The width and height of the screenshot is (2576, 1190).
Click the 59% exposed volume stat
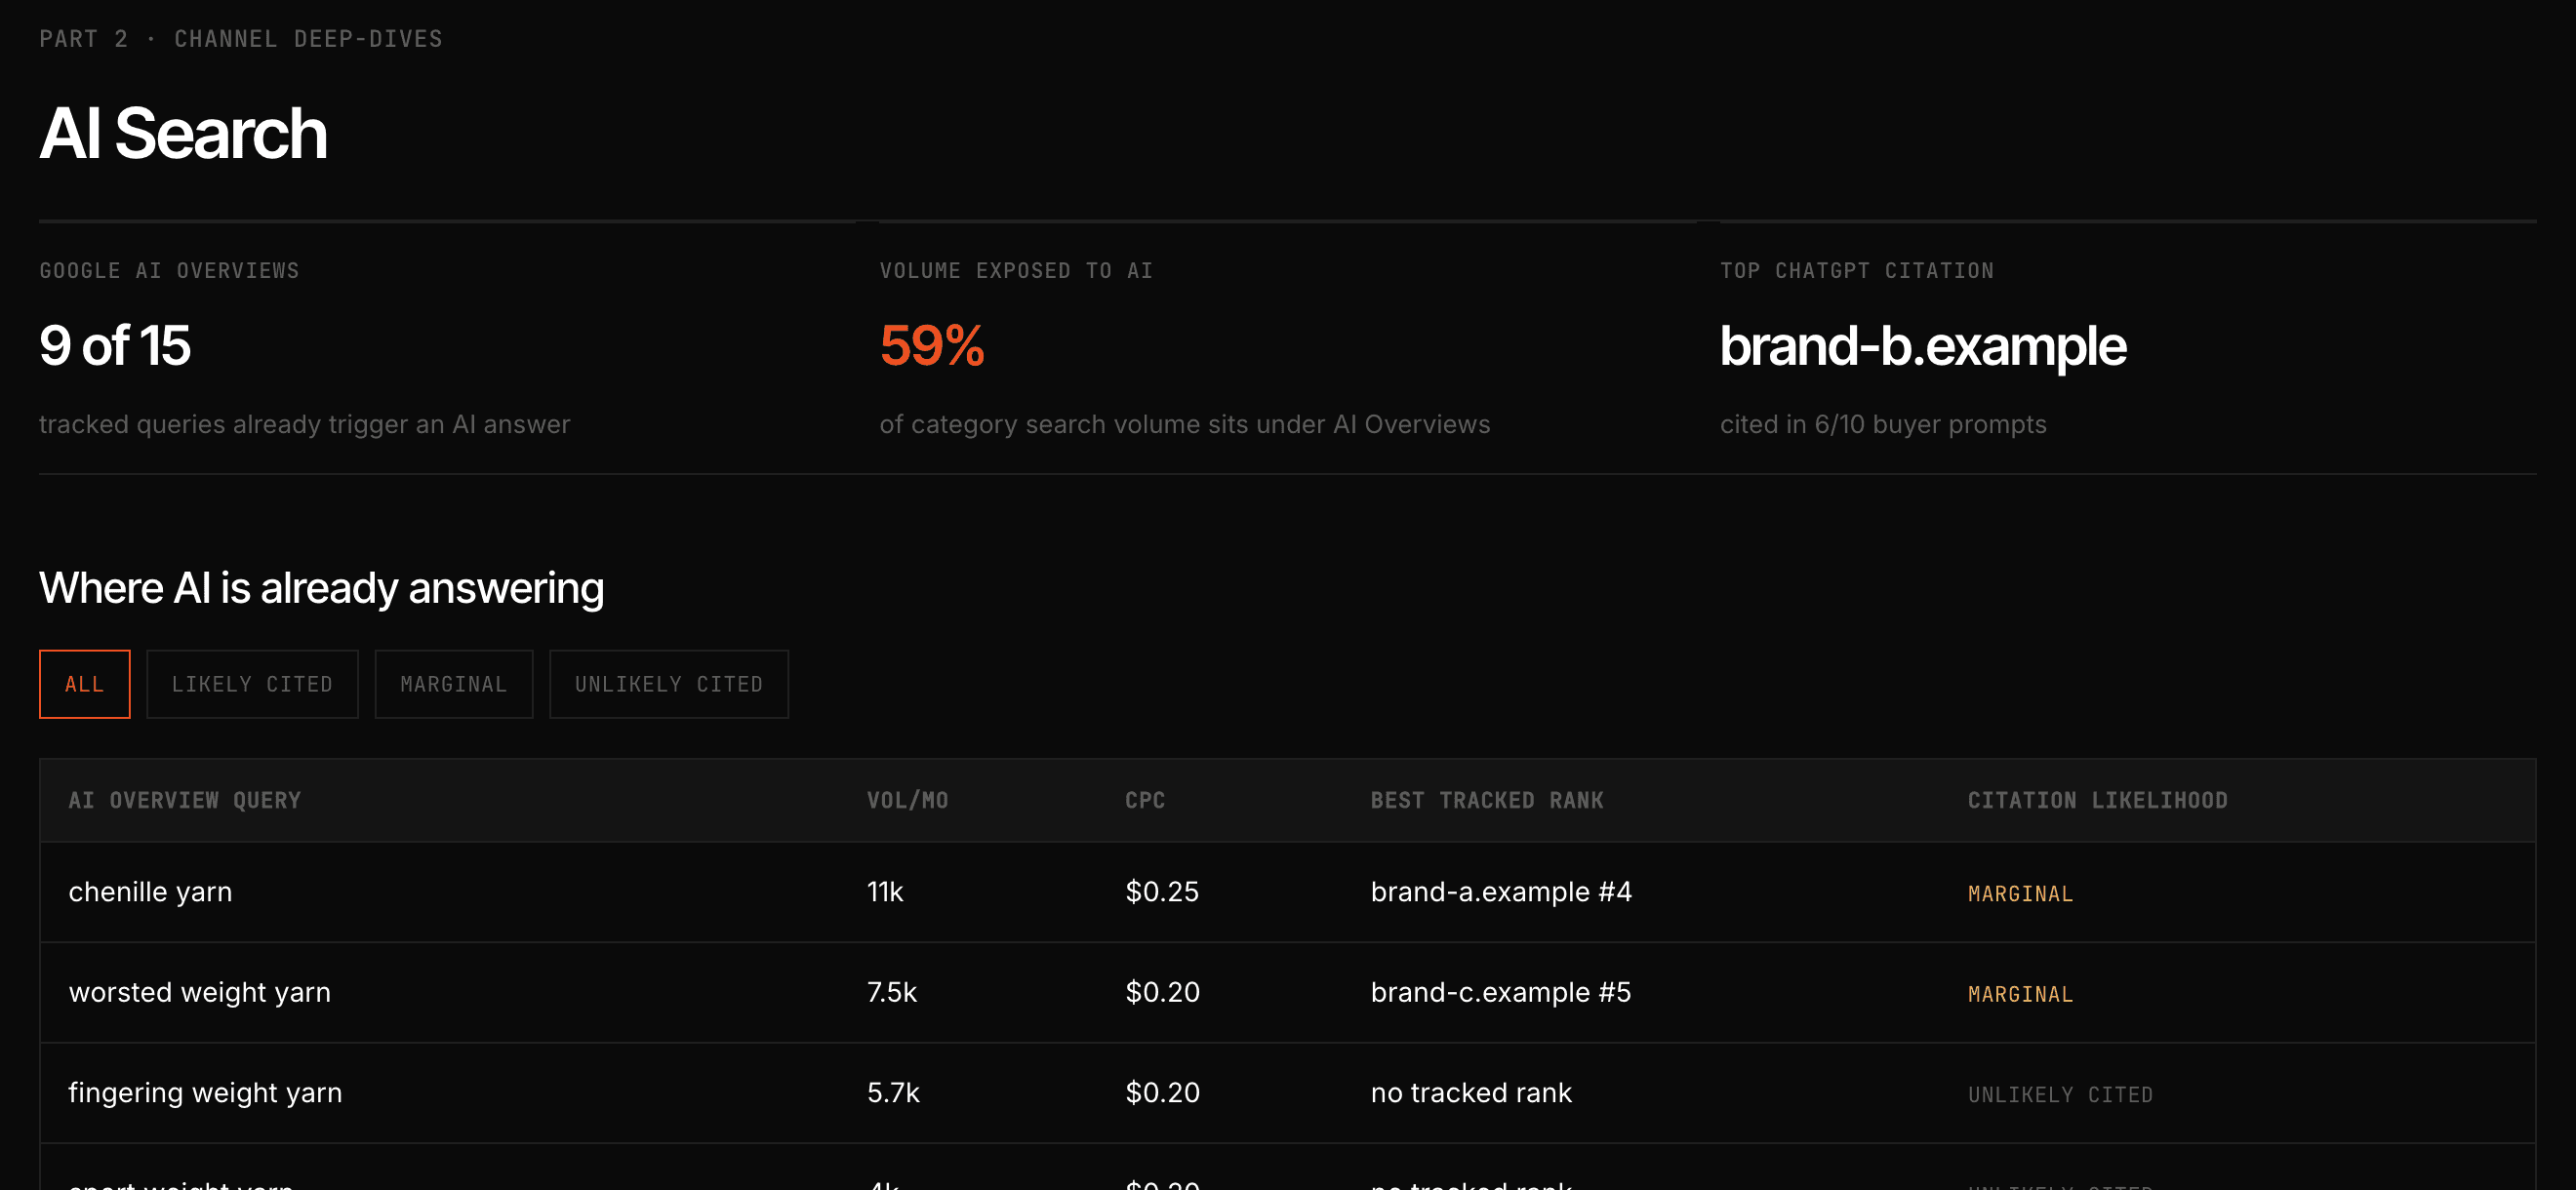point(932,346)
